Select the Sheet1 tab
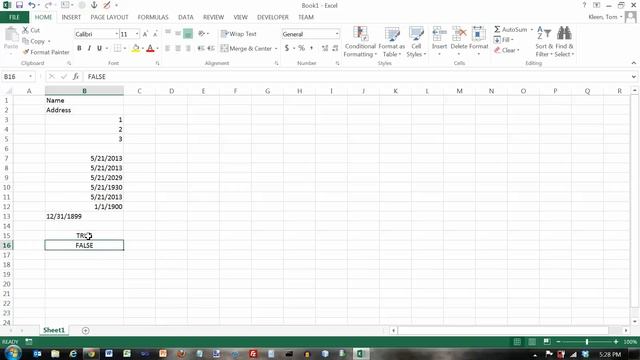This screenshot has width=640, height=360. (x=54, y=330)
